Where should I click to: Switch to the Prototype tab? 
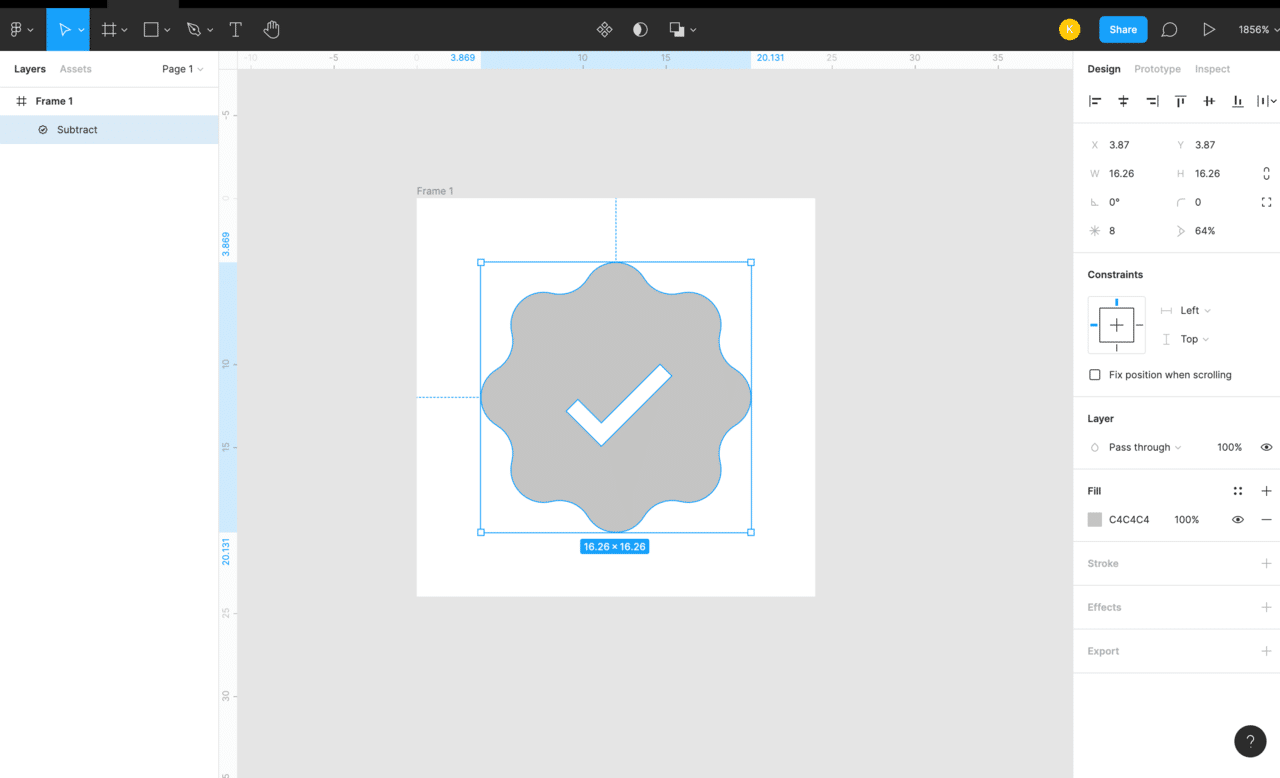1157,69
